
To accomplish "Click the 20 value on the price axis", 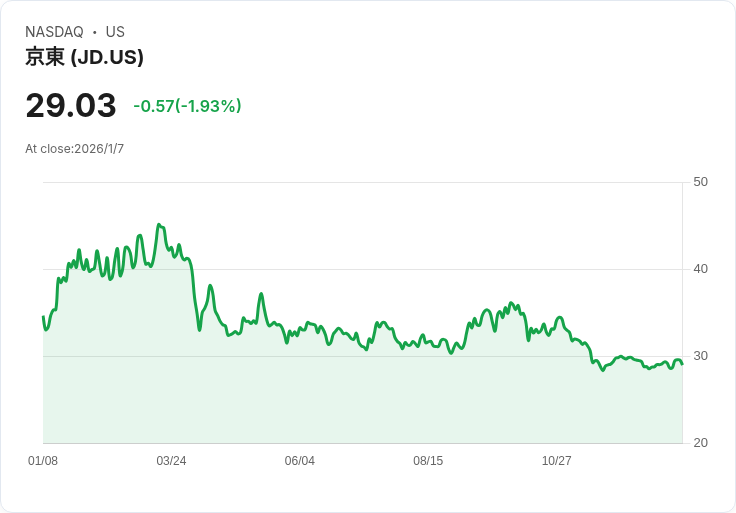I will (x=700, y=443).
